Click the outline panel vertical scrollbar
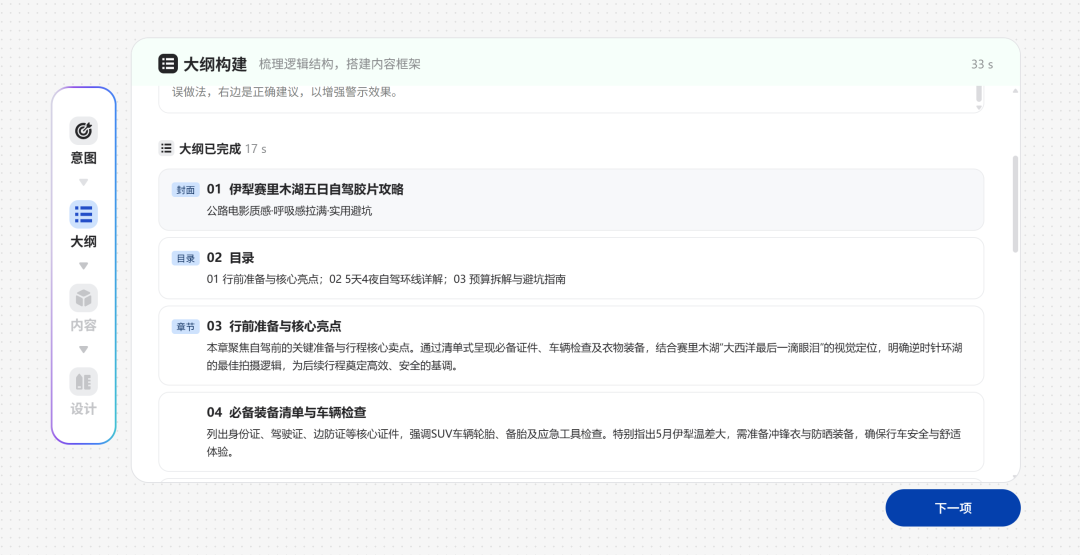 pos(1015,204)
